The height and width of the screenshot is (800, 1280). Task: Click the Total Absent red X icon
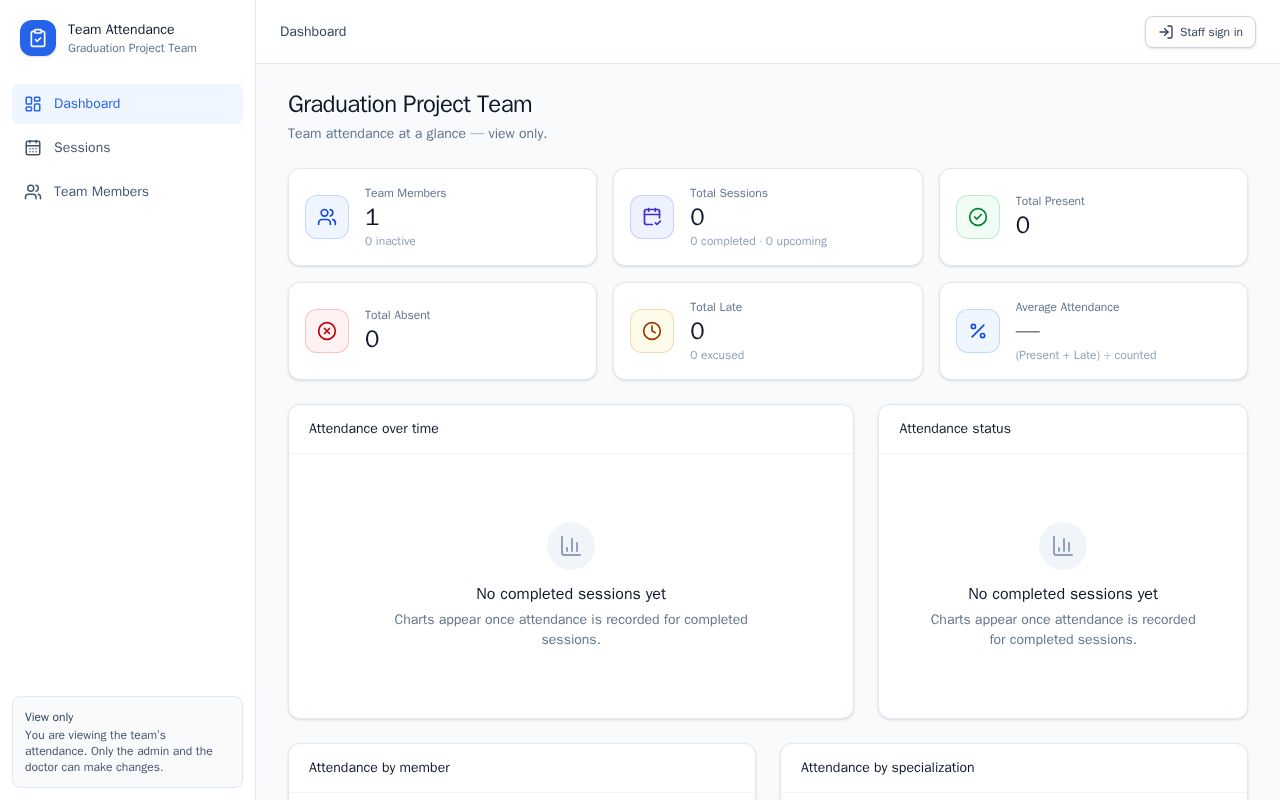coord(327,331)
